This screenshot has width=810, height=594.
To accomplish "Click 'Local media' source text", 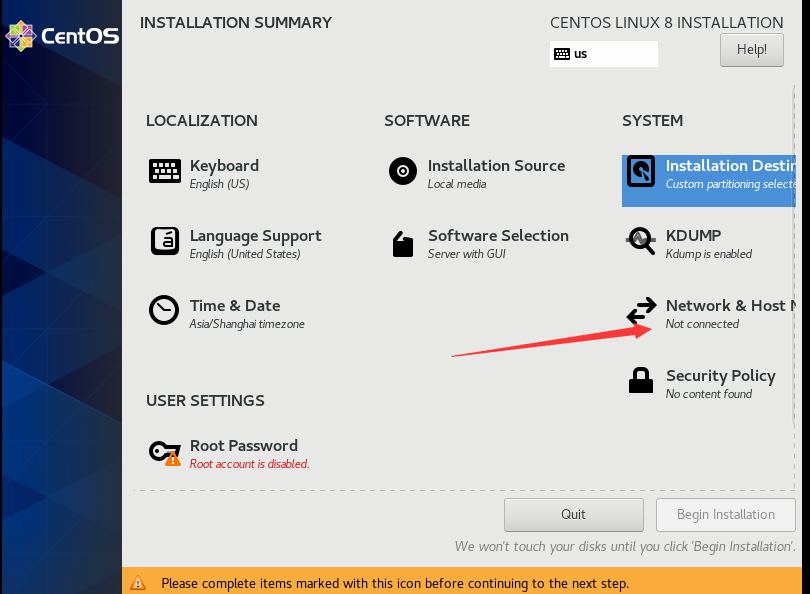I will (457, 184).
